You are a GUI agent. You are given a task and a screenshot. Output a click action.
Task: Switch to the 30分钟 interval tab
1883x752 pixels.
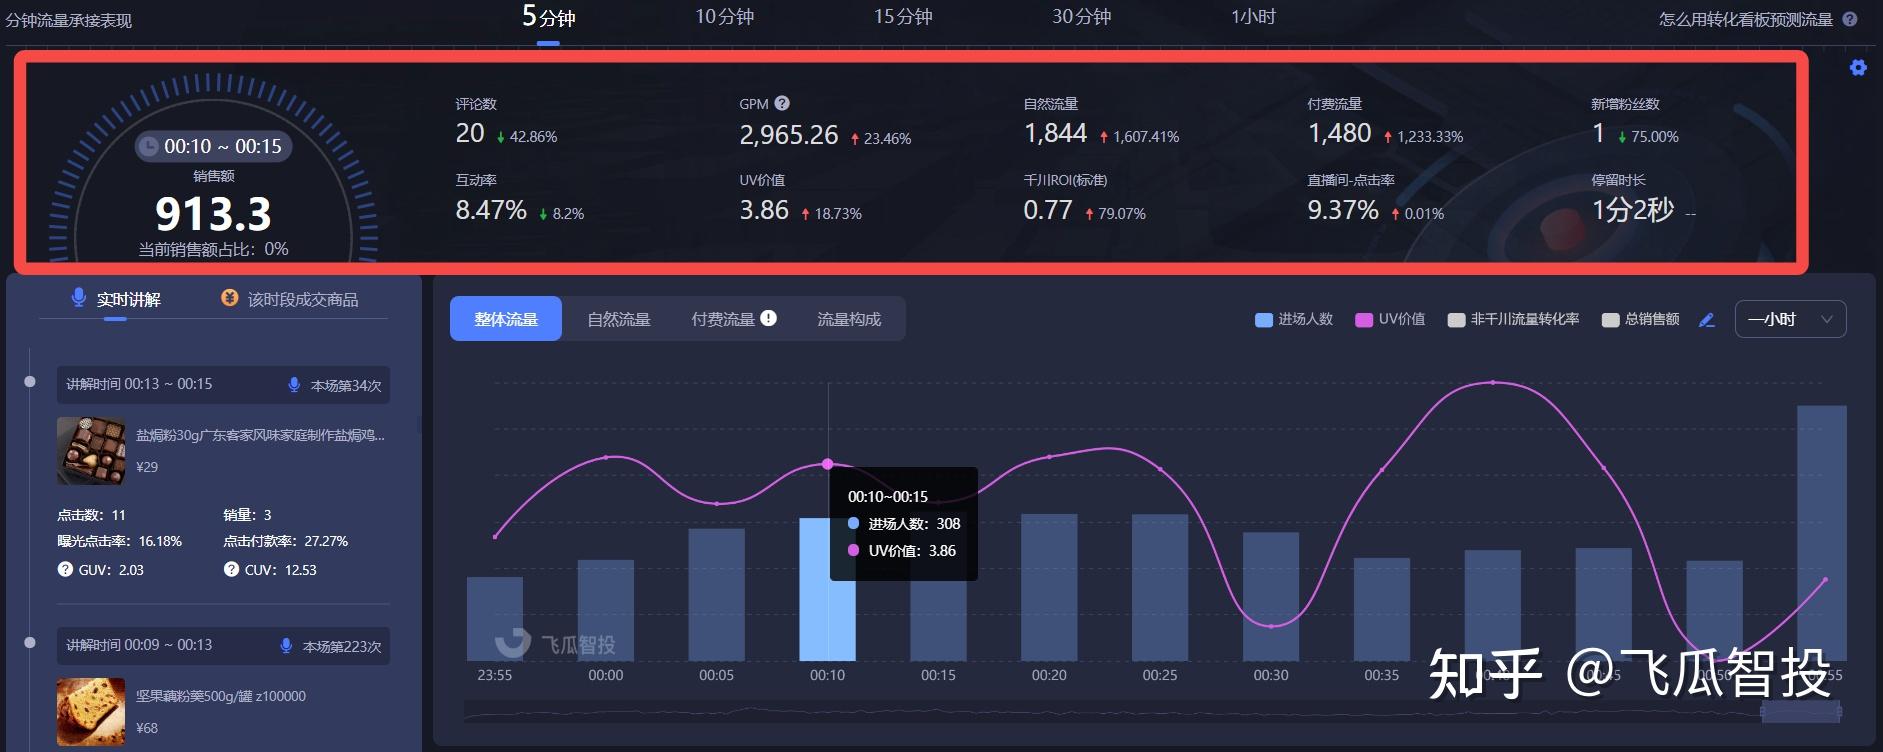point(1081,17)
